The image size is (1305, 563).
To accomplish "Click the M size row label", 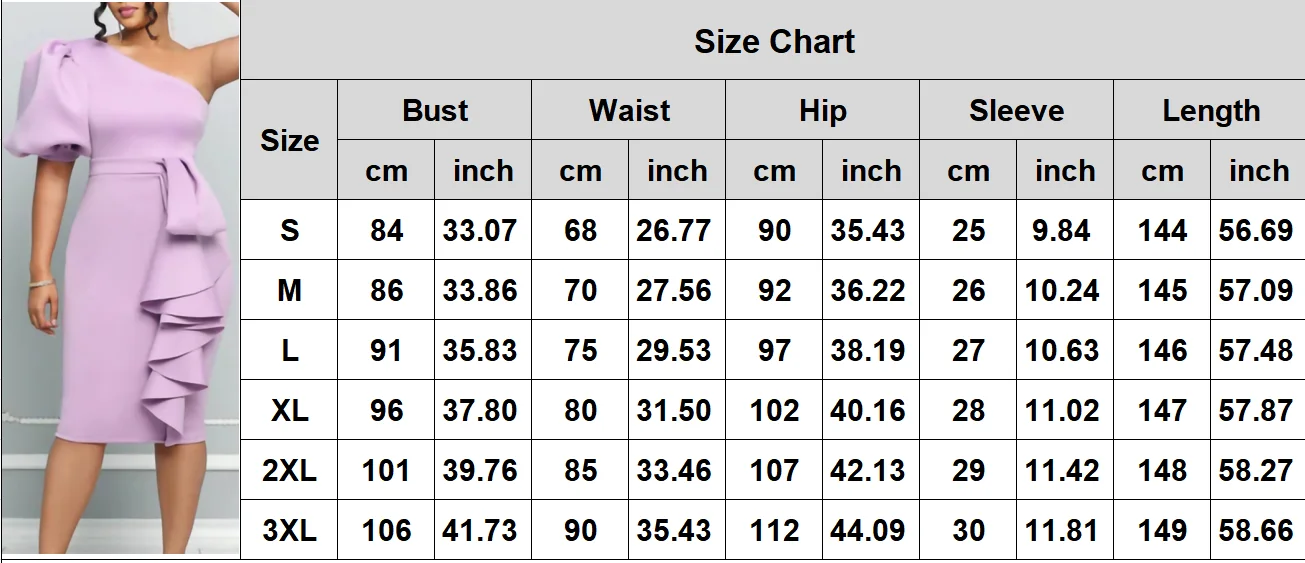I will (289, 290).
